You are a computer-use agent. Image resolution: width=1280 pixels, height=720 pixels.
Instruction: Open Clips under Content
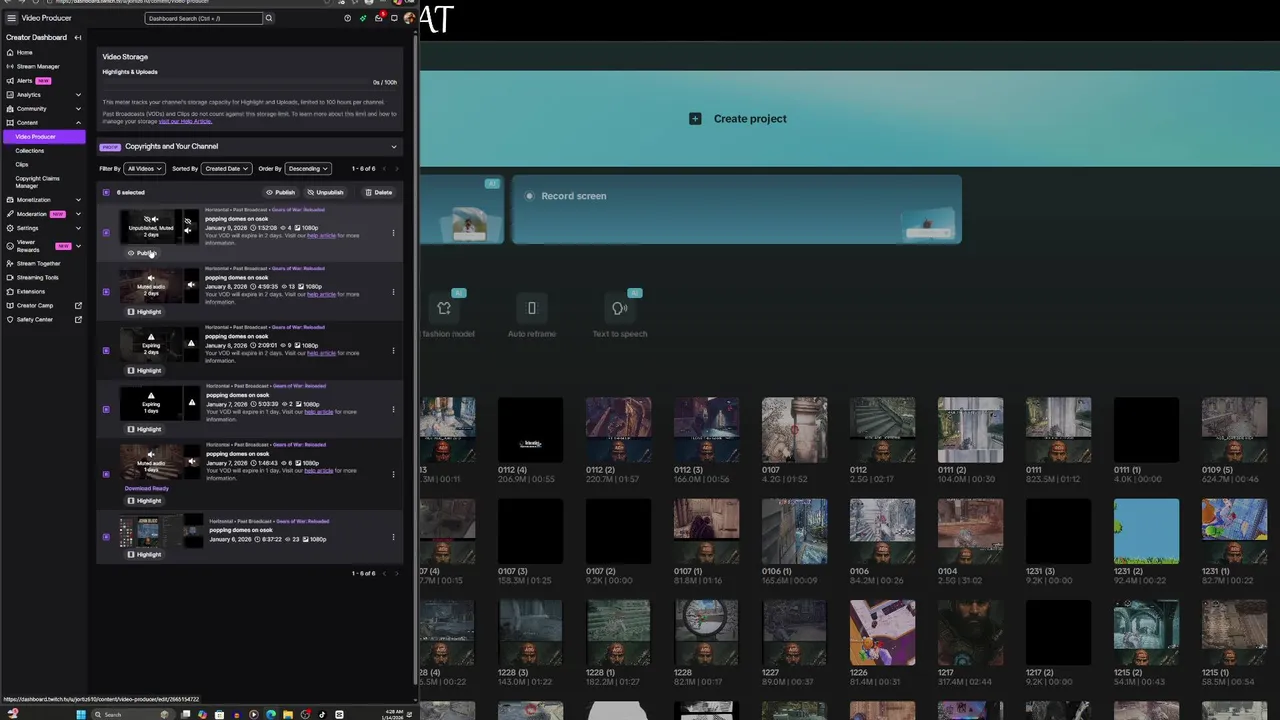click(x=22, y=164)
